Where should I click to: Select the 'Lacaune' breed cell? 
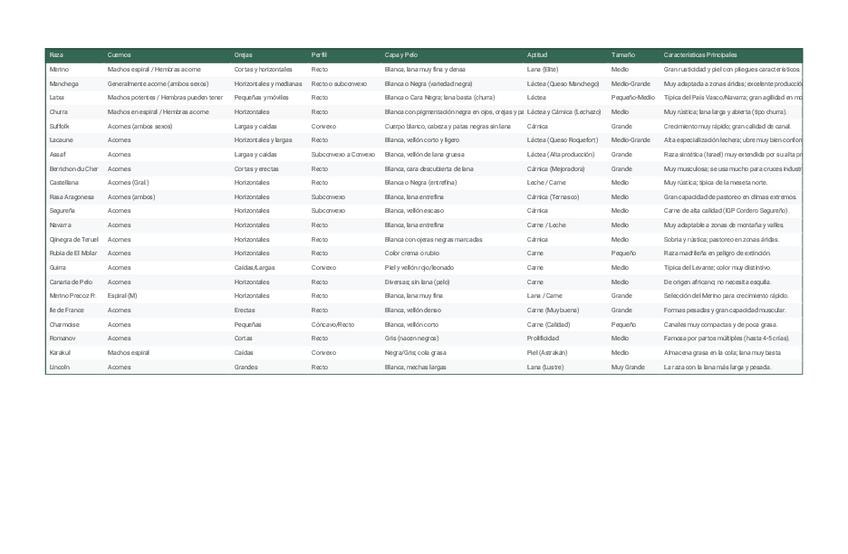(61, 141)
